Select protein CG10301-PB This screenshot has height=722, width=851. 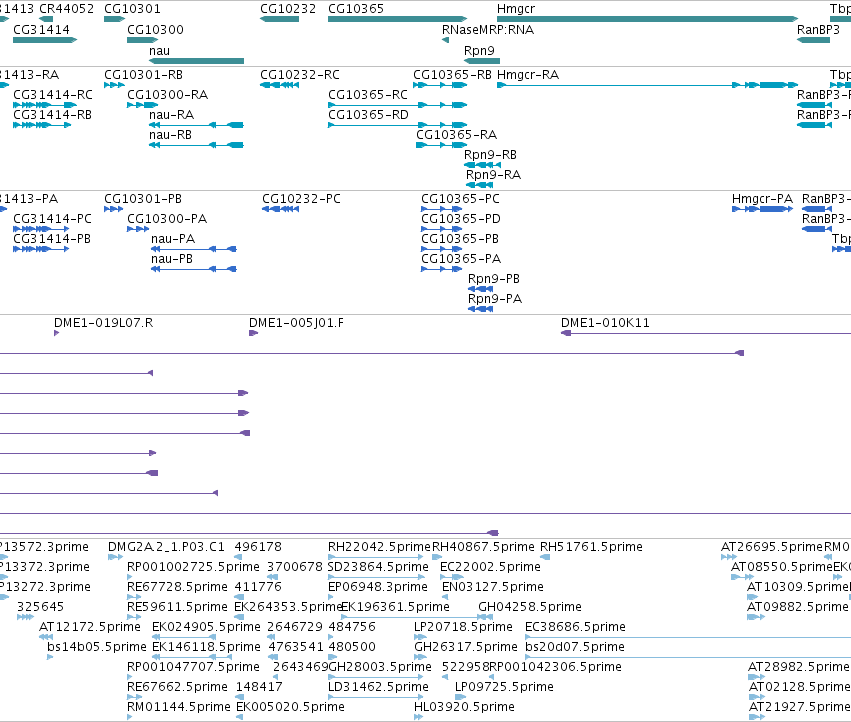point(143,199)
